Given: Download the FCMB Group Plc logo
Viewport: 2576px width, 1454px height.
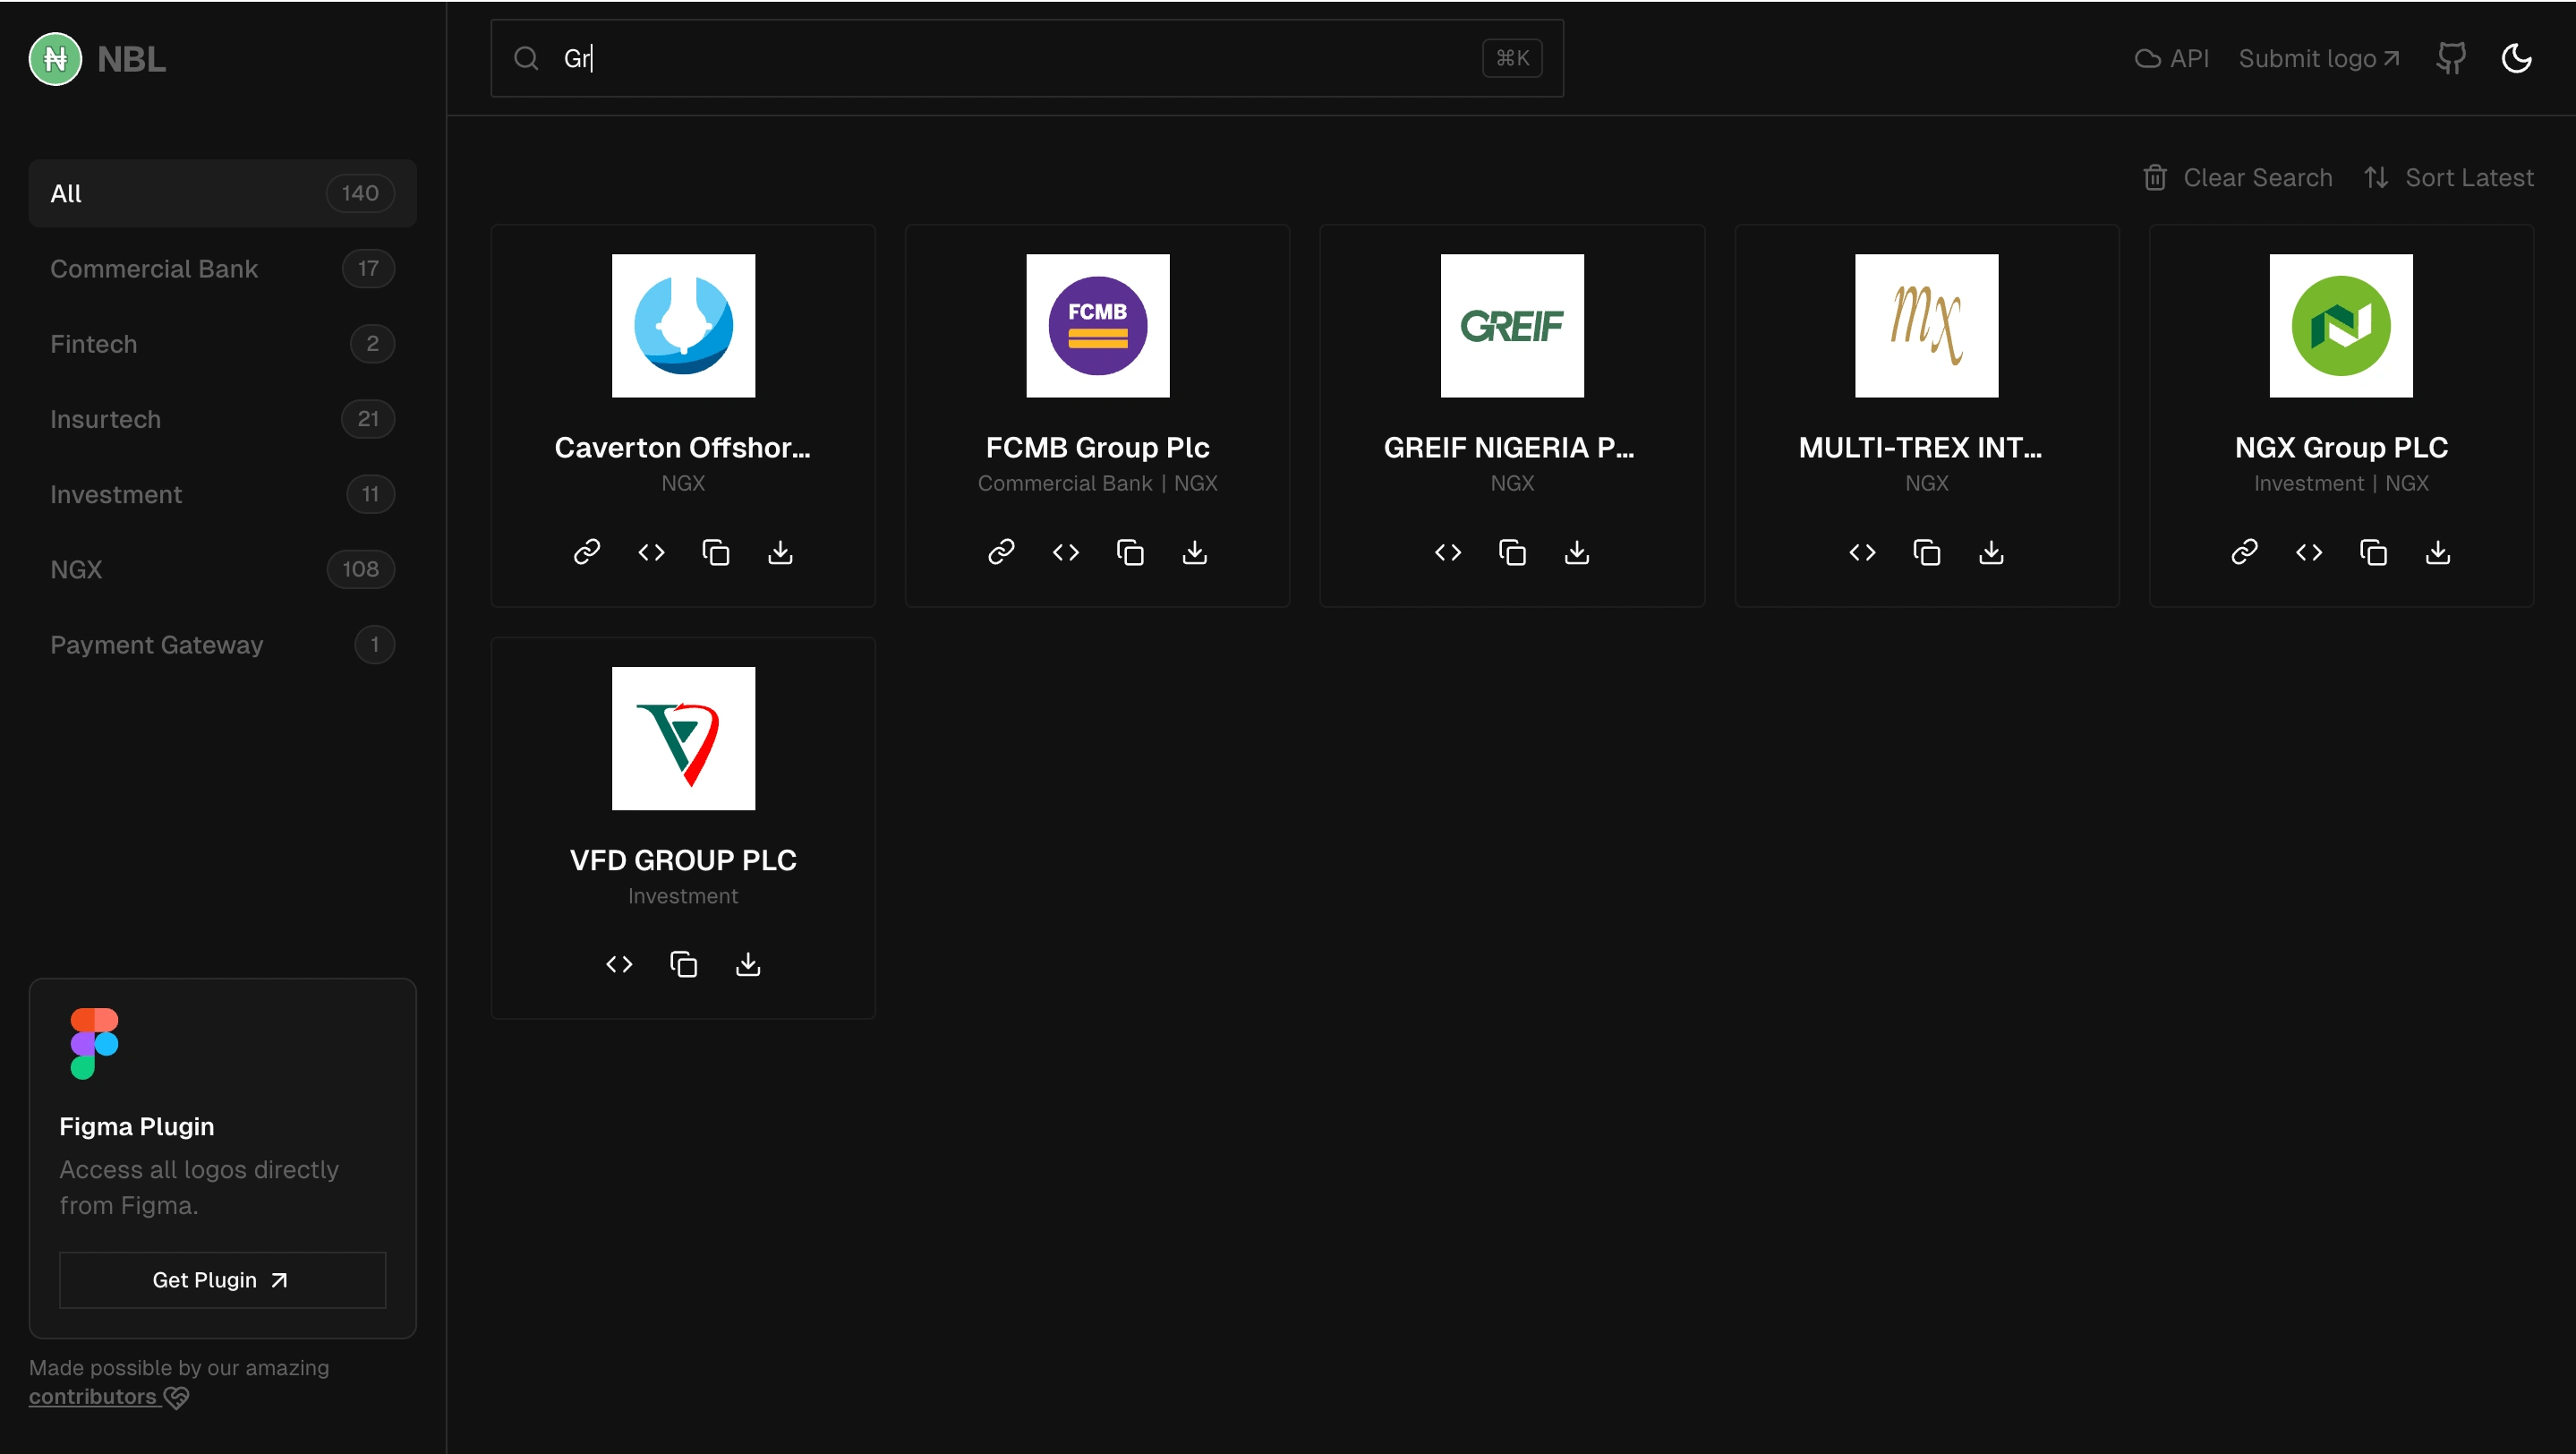Looking at the screenshot, I should (1195, 552).
